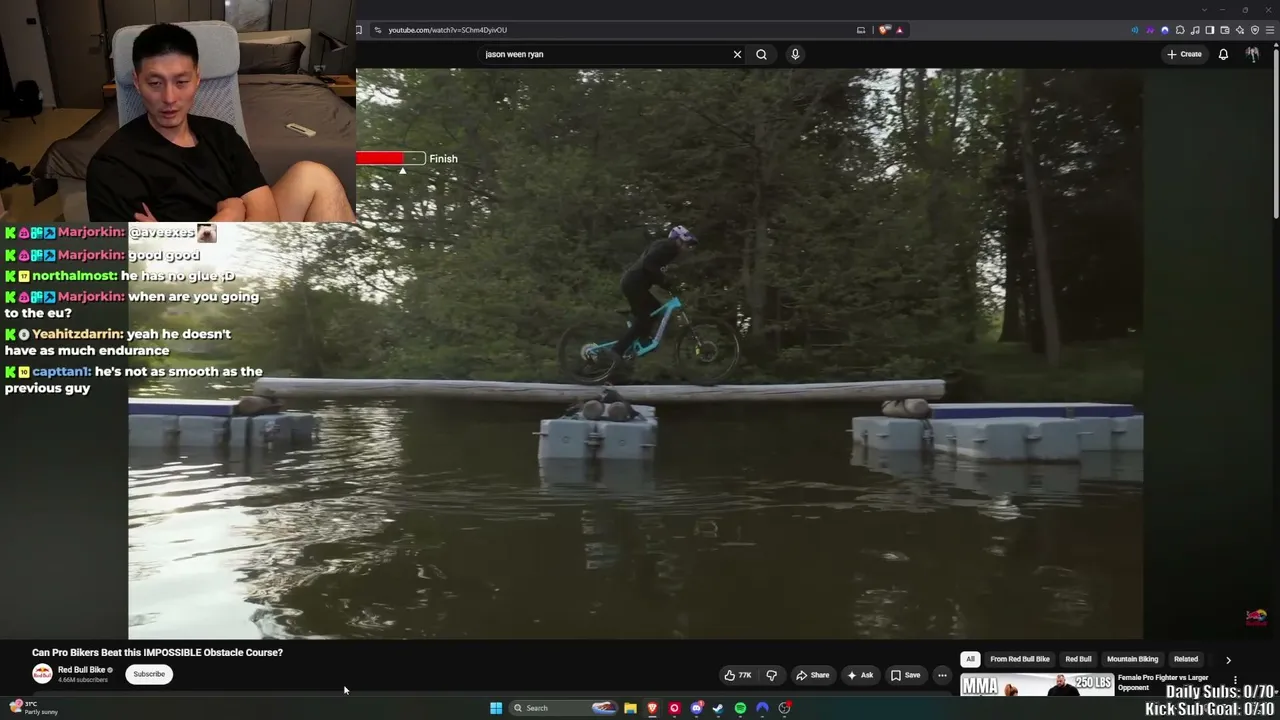Save the video to a playlist
The height and width of the screenshot is (720, 1280).
click(x=906, y=675)
